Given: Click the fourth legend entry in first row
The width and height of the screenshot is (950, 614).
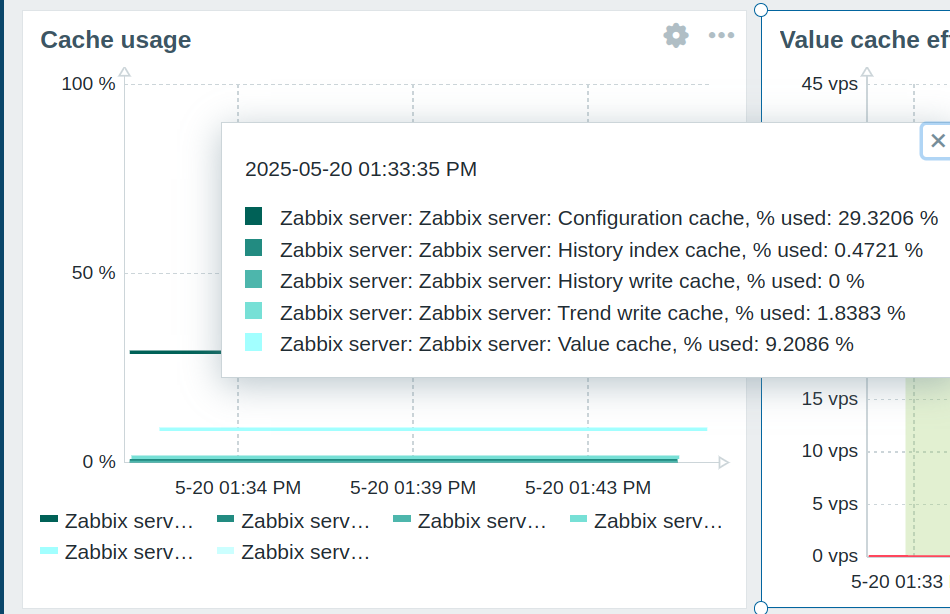Looking at the screenshot, I should pyautogui.click(x=646, y=521).
